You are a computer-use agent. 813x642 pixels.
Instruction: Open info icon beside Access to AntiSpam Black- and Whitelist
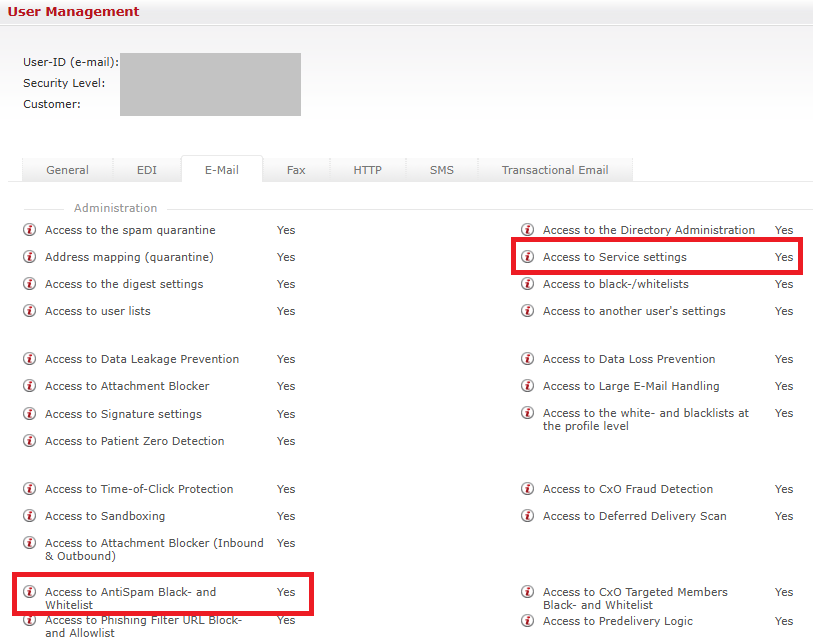(30, 592)
